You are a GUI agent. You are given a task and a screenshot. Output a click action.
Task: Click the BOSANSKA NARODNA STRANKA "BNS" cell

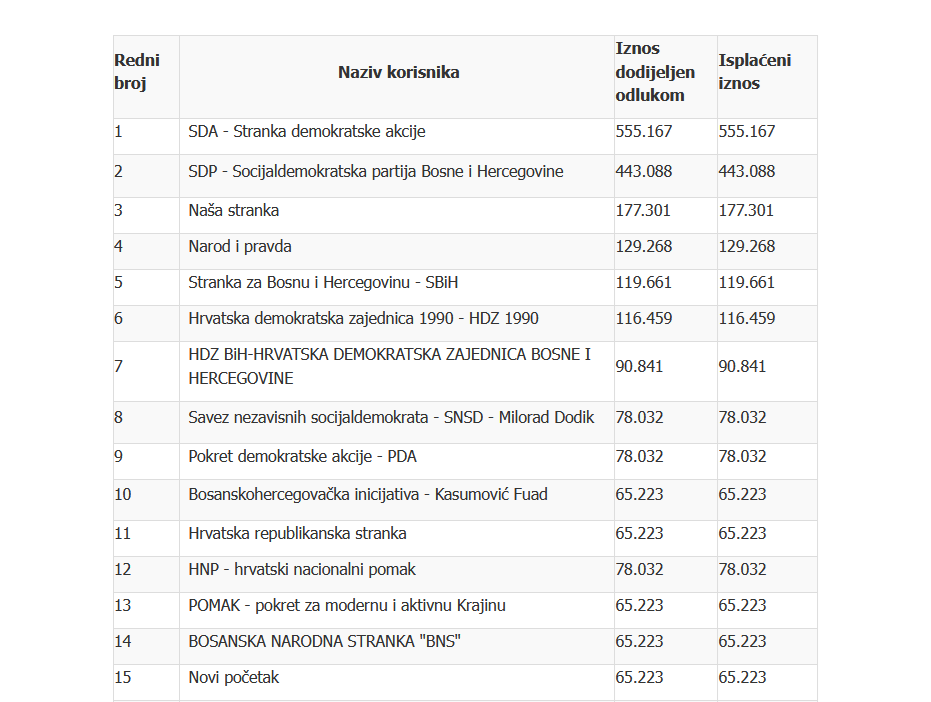click(397, 647)
